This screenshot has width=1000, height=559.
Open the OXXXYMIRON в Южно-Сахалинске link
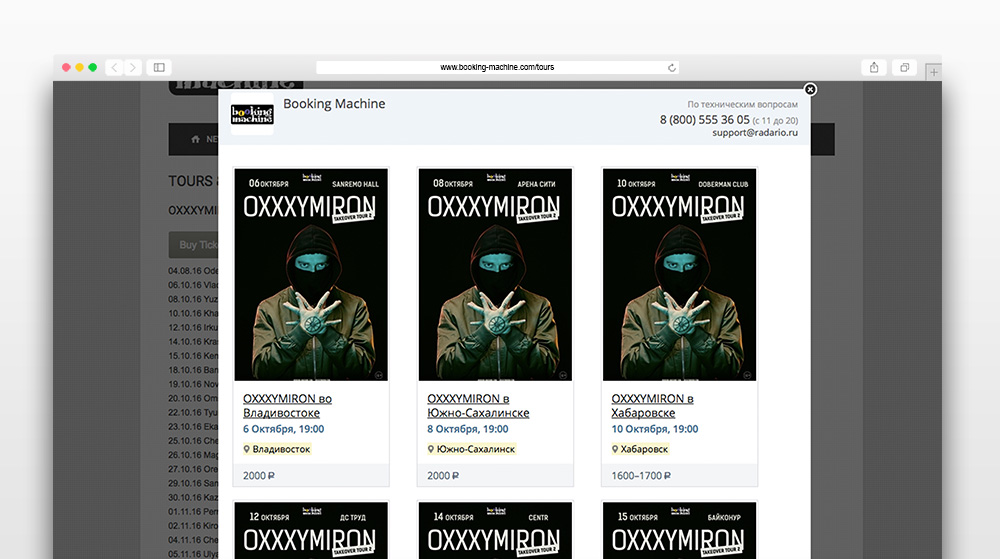[478, 405]
